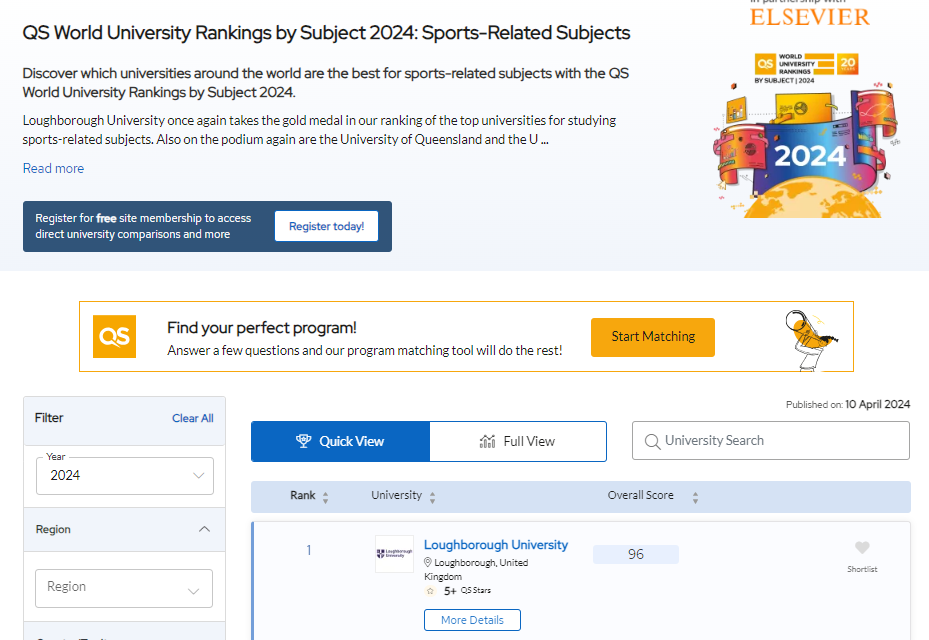Viewport: 929px width, 640px height.
Task: Click the Start Matching button
Action: tap(653, 337)
